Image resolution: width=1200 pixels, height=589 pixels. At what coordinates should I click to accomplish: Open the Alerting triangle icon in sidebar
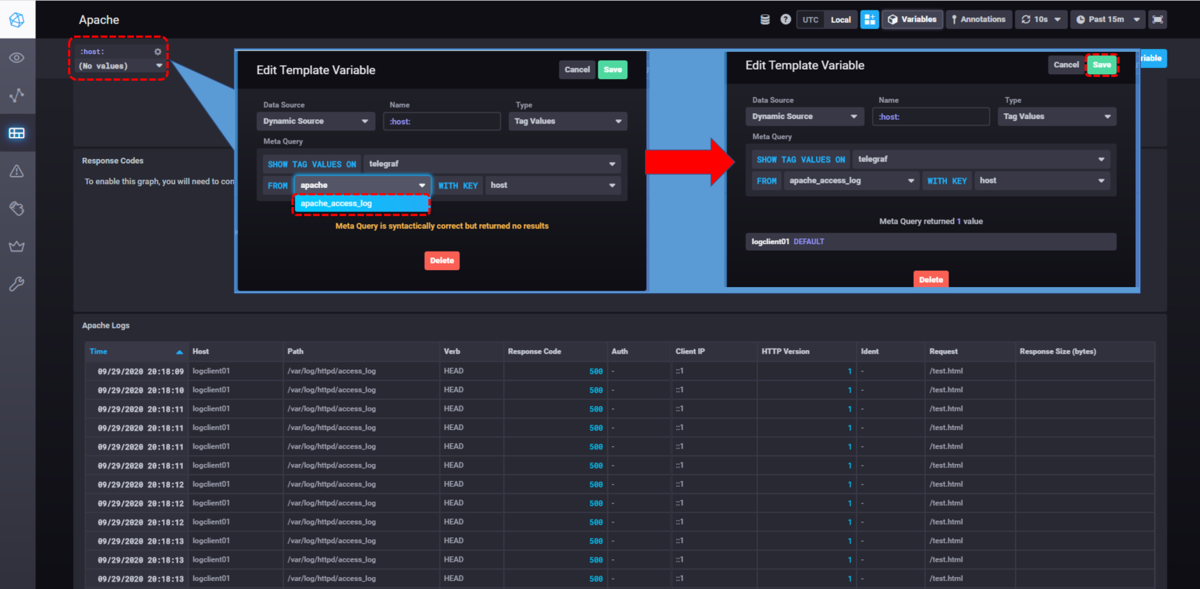click(17, 171)
